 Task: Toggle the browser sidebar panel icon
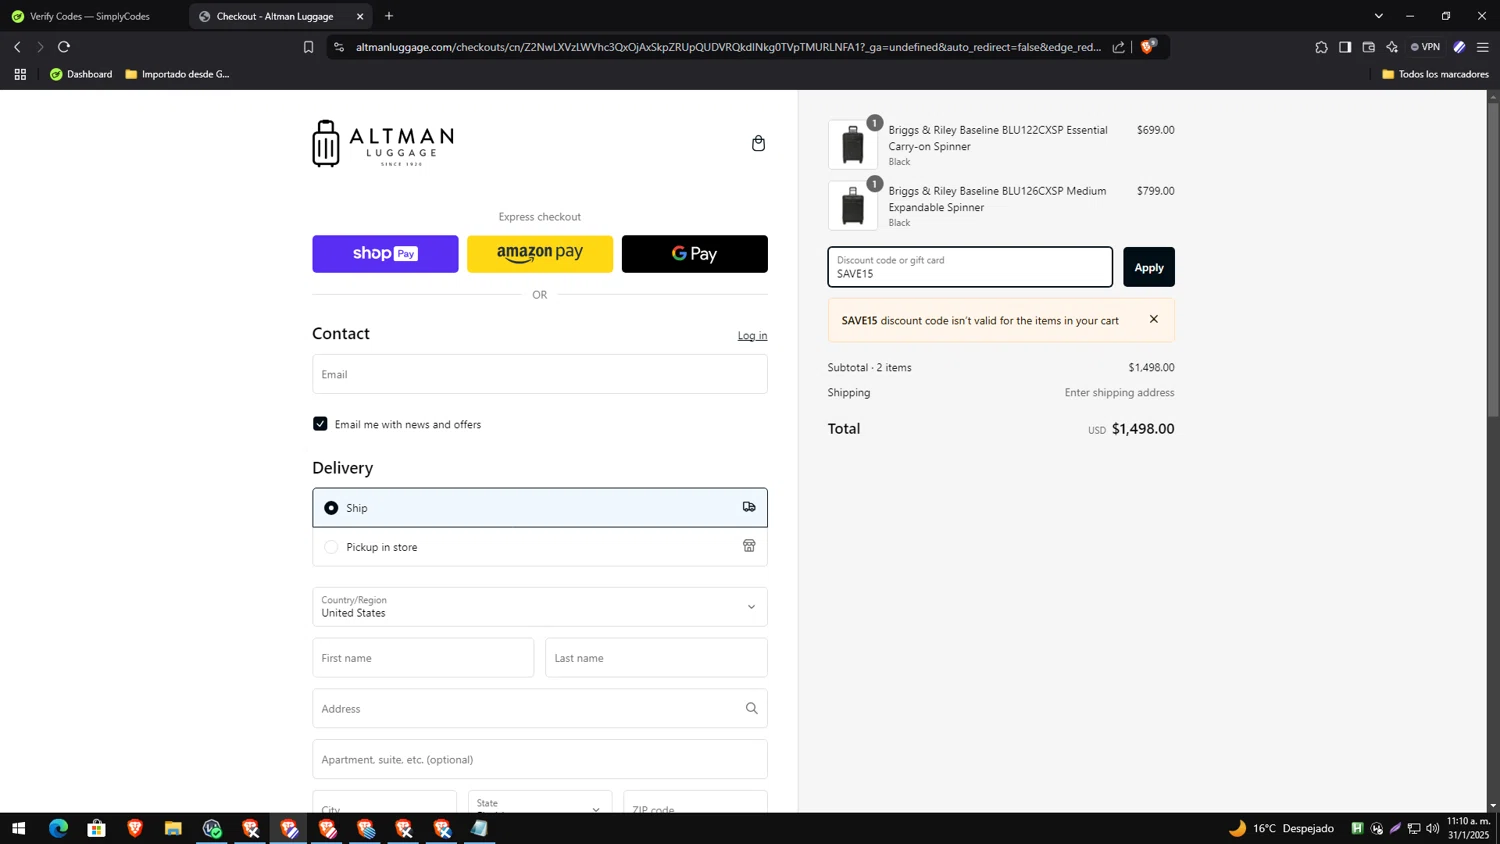pos(1345,47)
